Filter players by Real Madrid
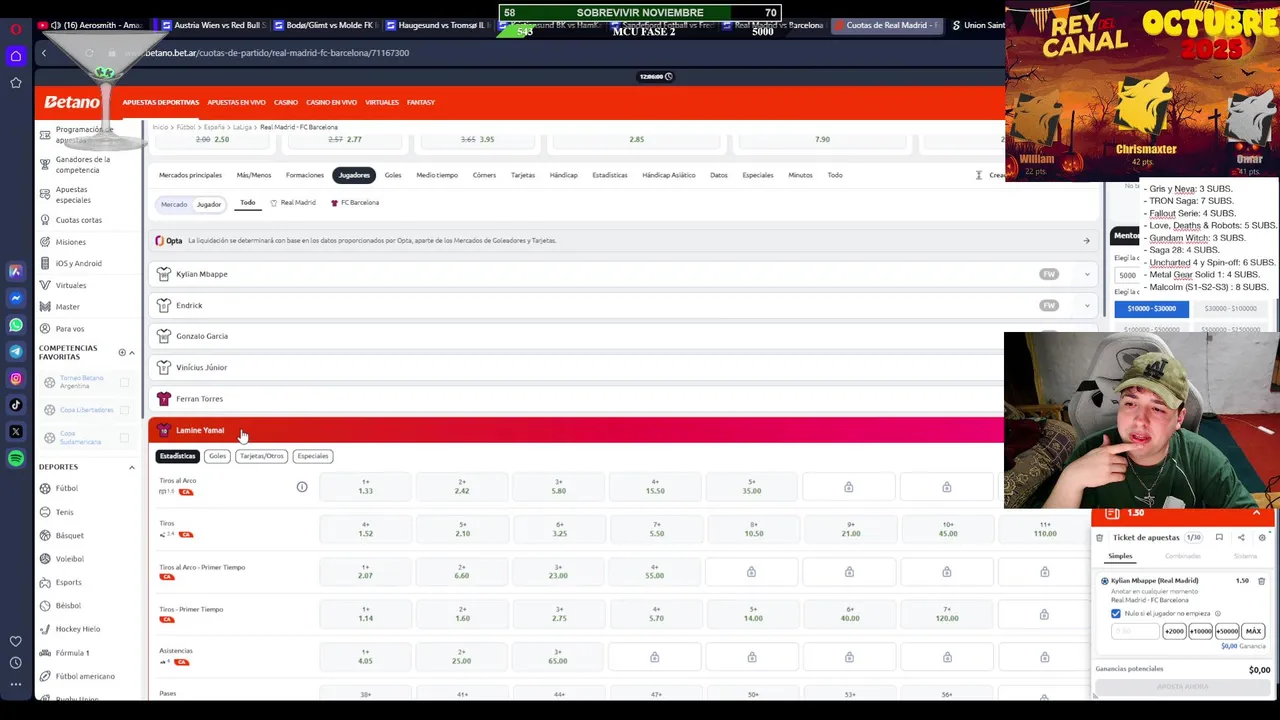 click(293, 203)
